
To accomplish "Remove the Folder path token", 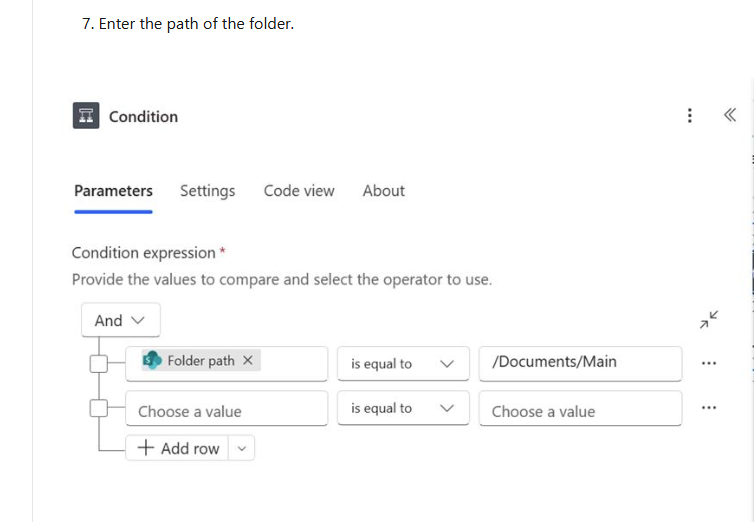I will click(x=247, y=361).
